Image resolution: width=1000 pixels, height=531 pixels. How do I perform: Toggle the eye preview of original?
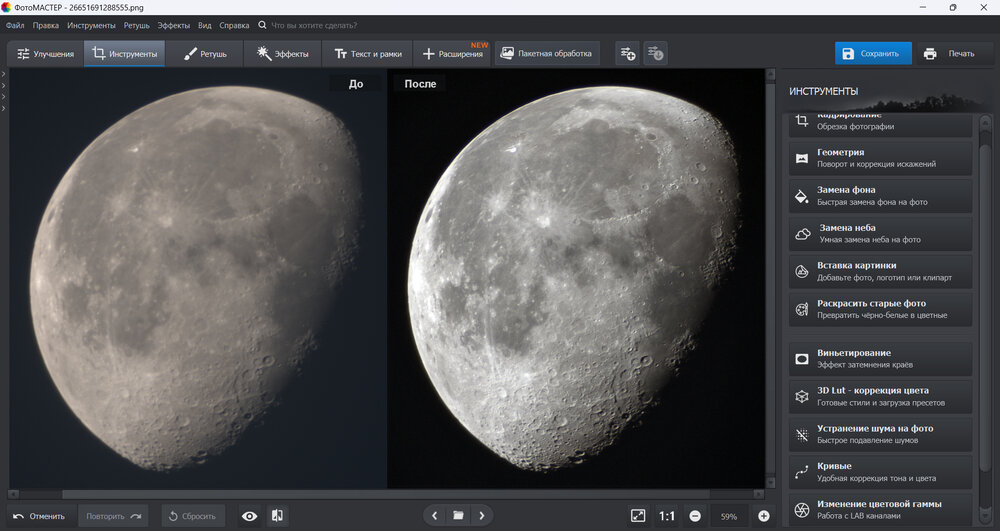250,516
